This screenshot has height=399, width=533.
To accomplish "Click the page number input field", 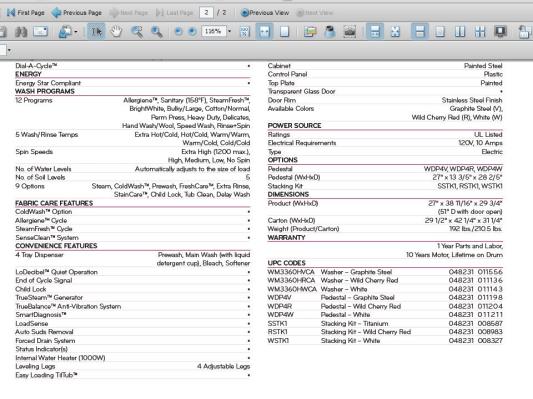I will click(206, 13).
